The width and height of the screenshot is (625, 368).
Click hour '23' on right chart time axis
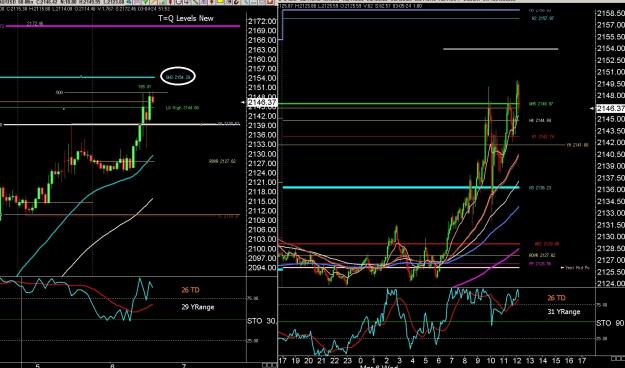tap(348, 360)
